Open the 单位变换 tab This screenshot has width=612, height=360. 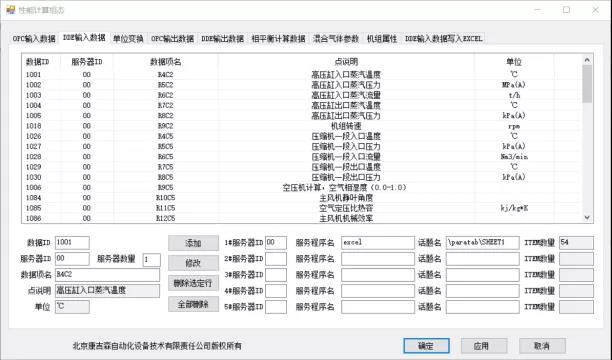128,39
